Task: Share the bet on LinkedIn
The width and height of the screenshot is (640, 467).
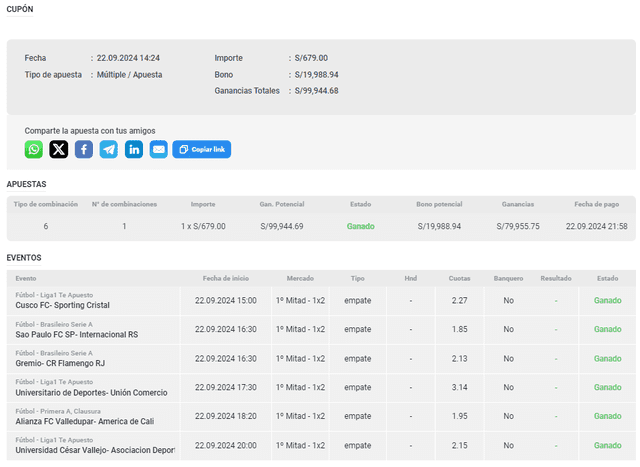Action: [134, 149]
